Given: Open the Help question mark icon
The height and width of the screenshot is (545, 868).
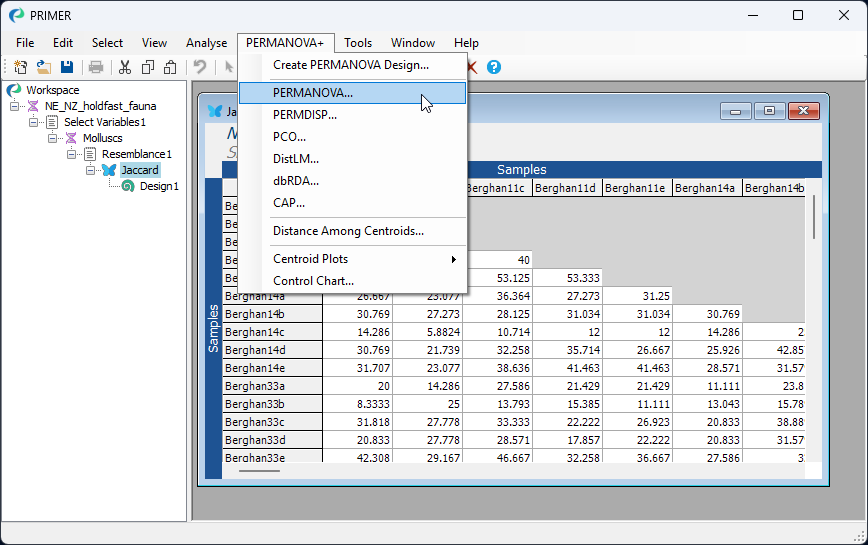Looking at the screenshot, I should 493,67.
